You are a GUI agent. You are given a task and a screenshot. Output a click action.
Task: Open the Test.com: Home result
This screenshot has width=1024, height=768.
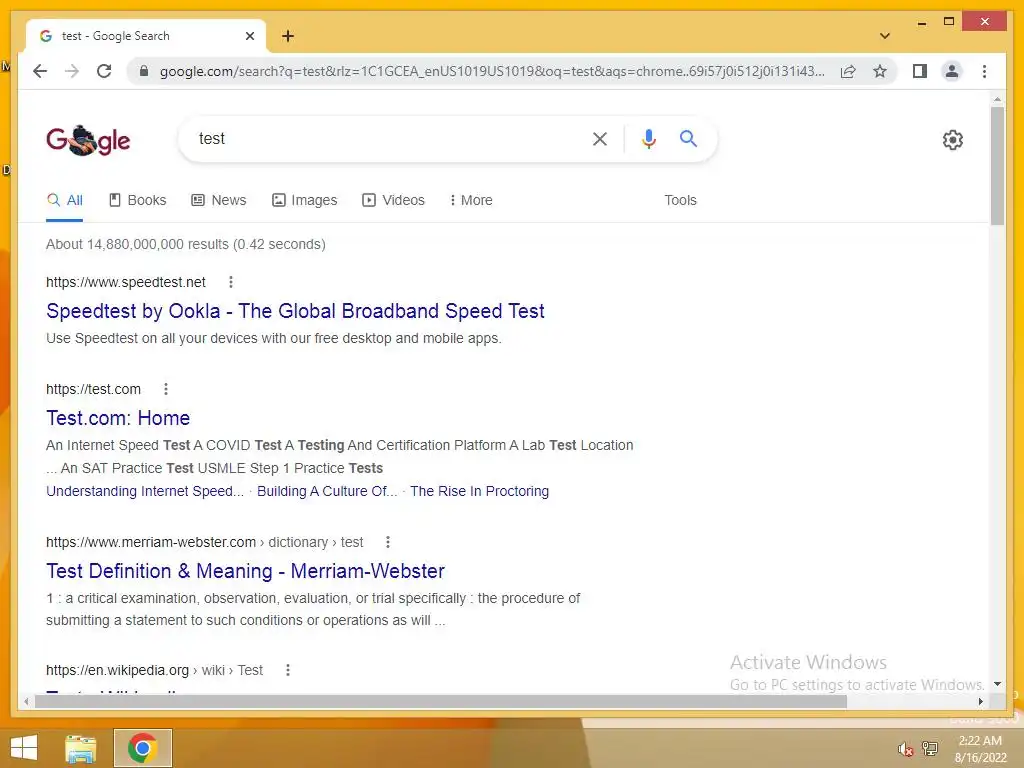point(118,418)
